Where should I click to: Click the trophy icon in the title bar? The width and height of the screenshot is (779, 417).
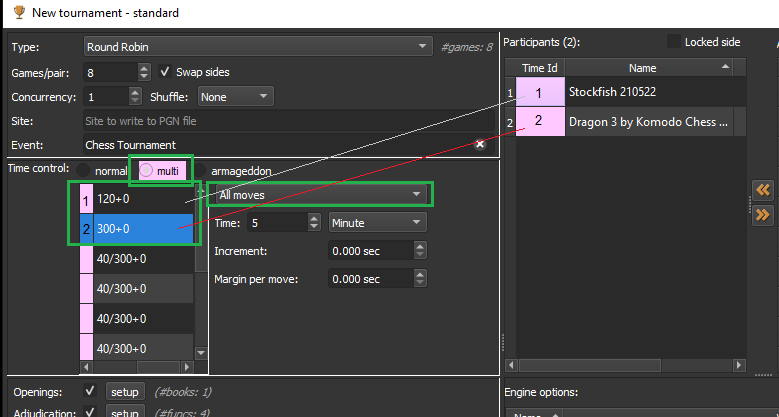pyautogui.click(x=19, y=12)
